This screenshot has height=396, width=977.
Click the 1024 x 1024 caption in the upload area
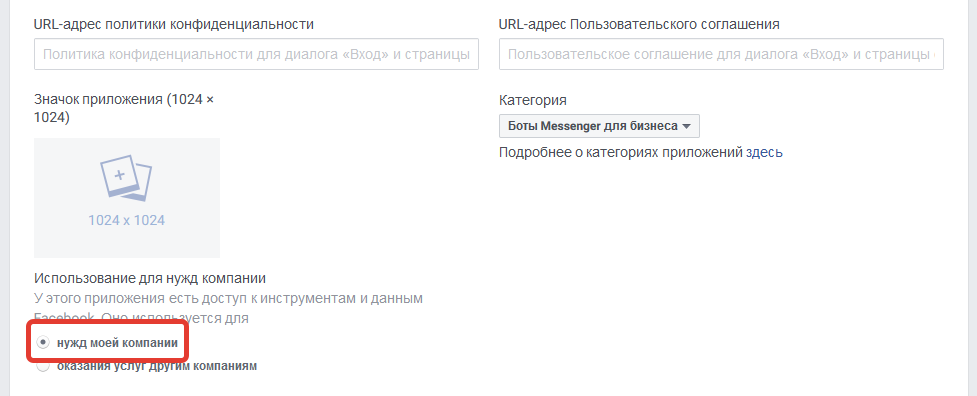126,220
